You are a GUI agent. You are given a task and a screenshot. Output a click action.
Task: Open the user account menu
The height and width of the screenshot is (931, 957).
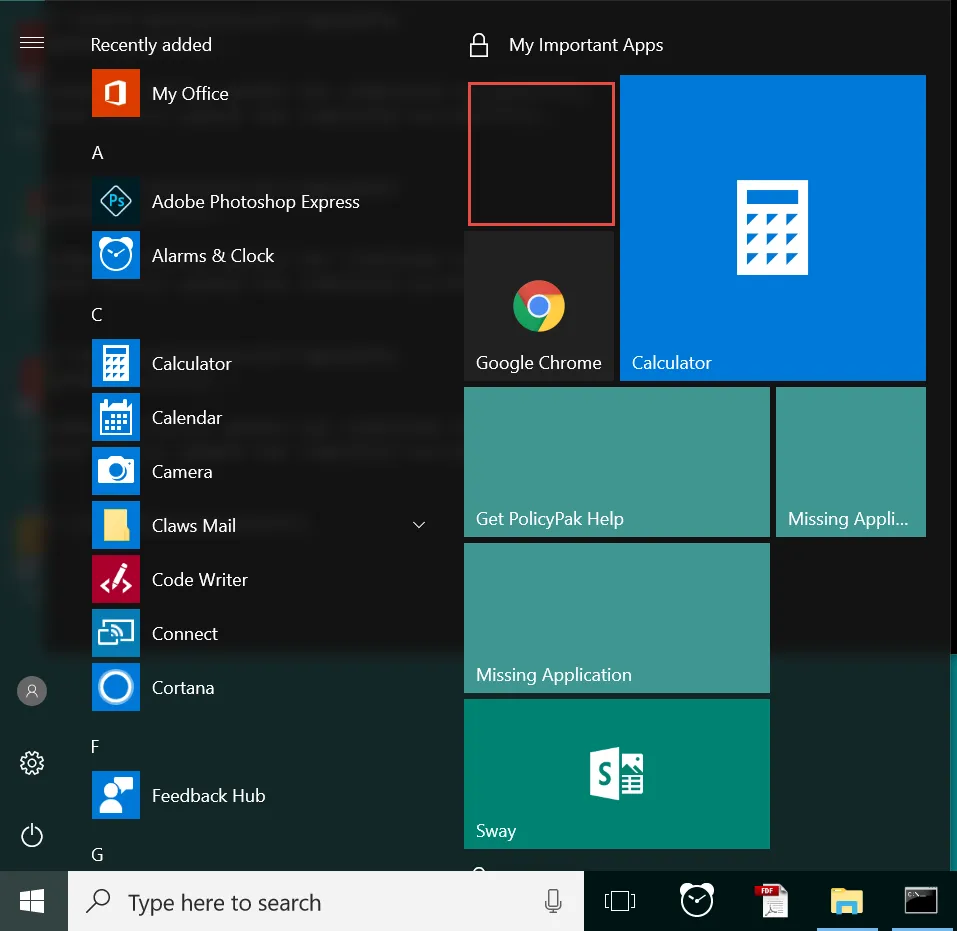32,691
